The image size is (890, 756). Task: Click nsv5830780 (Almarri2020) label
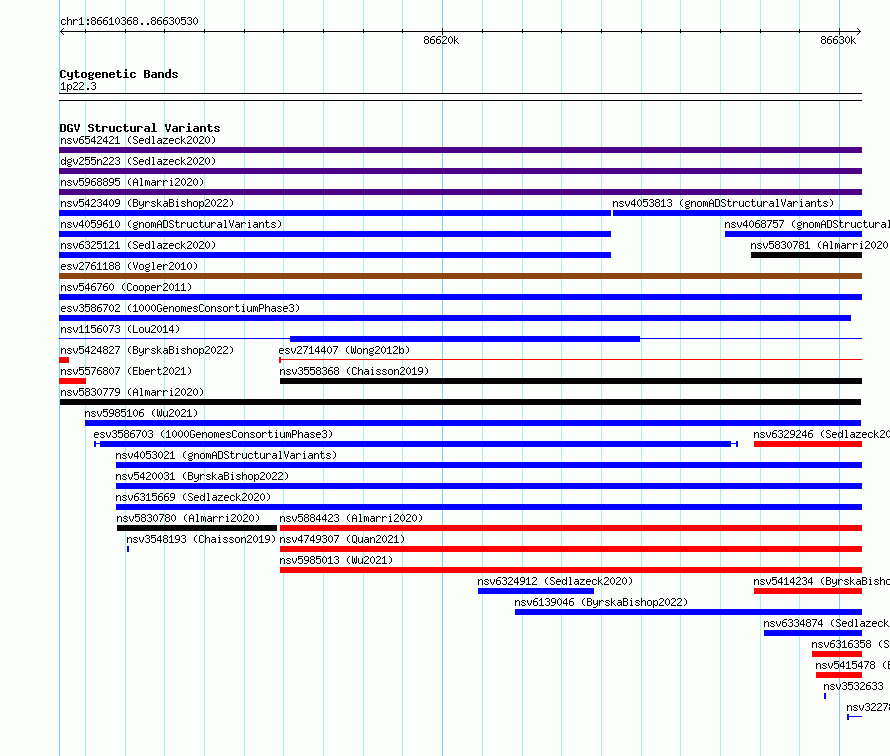(x=188, y=518)
